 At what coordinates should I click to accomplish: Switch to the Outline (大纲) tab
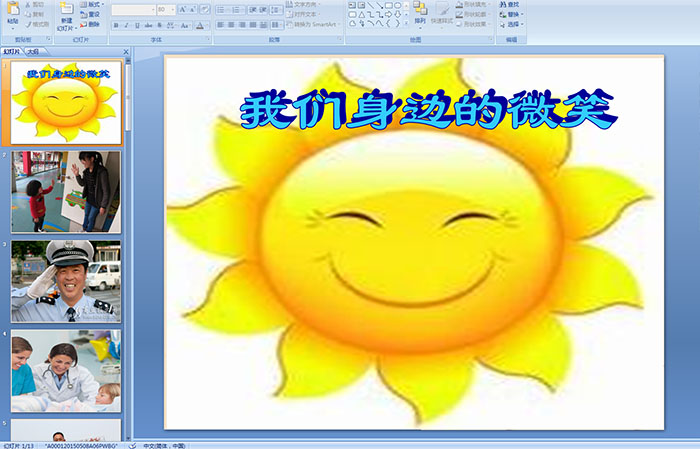[x=33, y=51]
